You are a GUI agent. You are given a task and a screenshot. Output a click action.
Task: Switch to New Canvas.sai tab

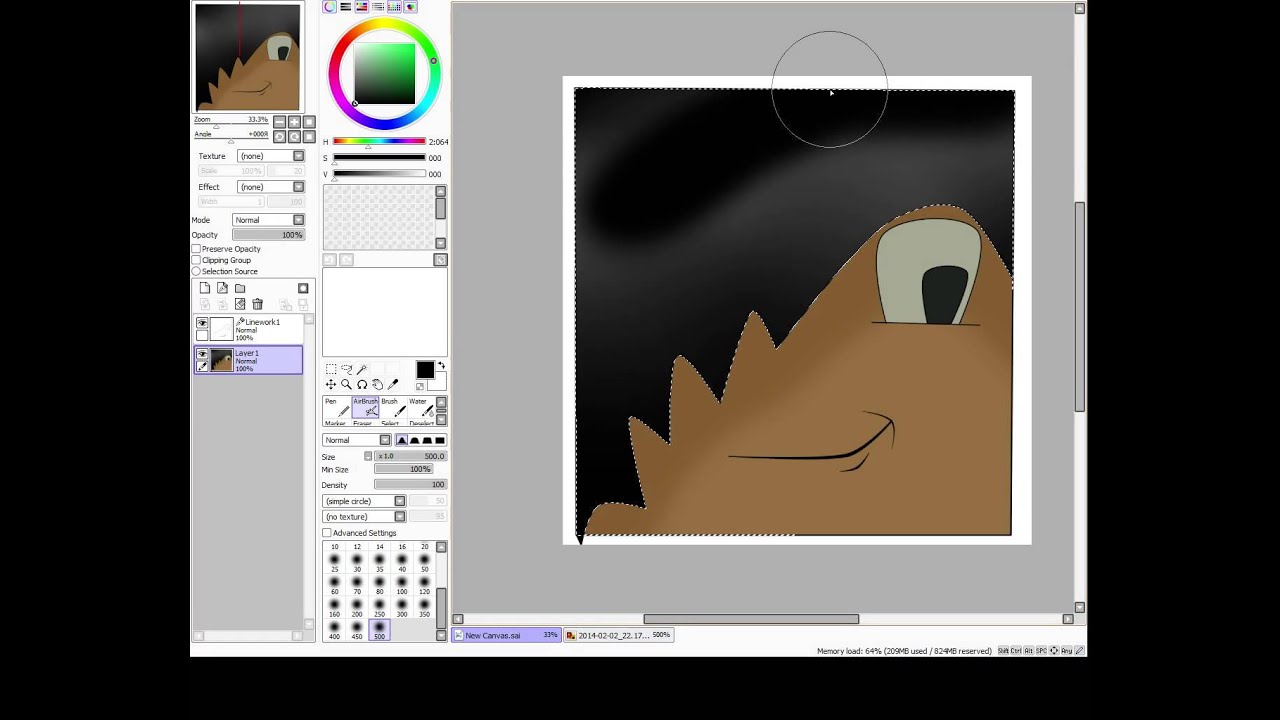pos(506,635)
